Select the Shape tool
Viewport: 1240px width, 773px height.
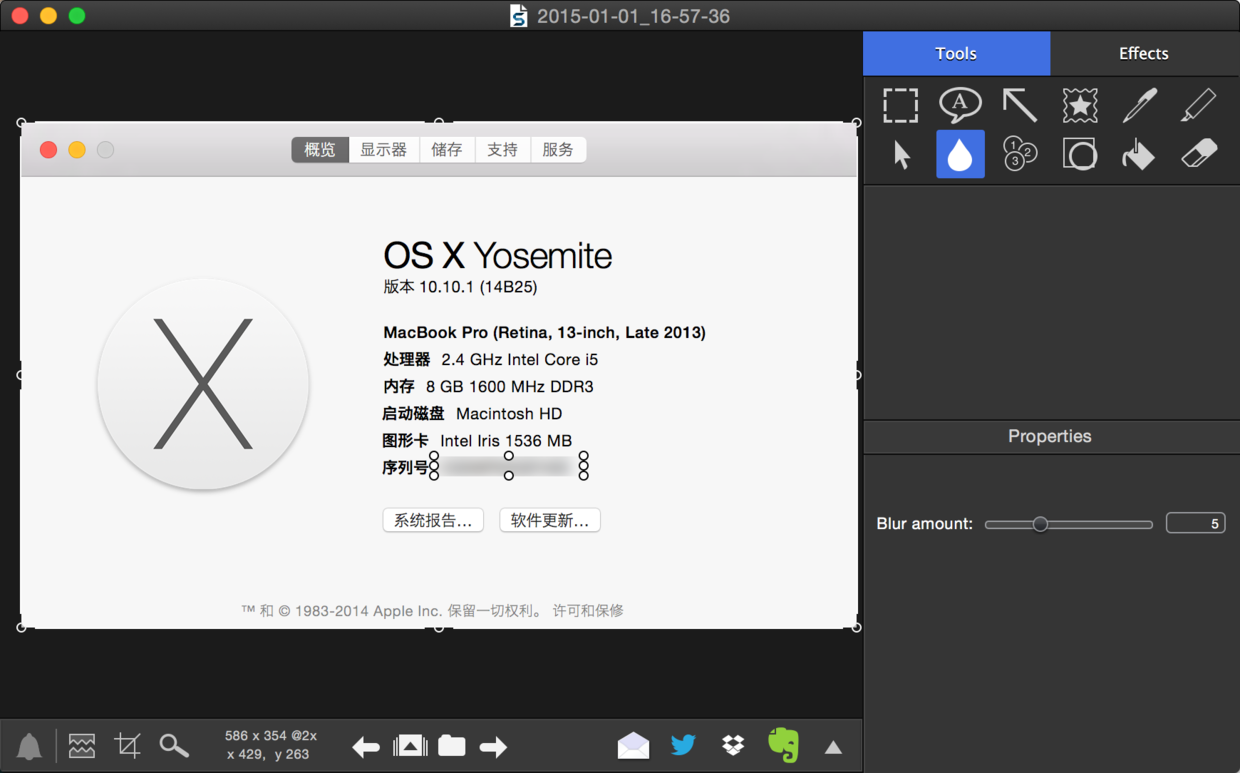point(1080,154)
